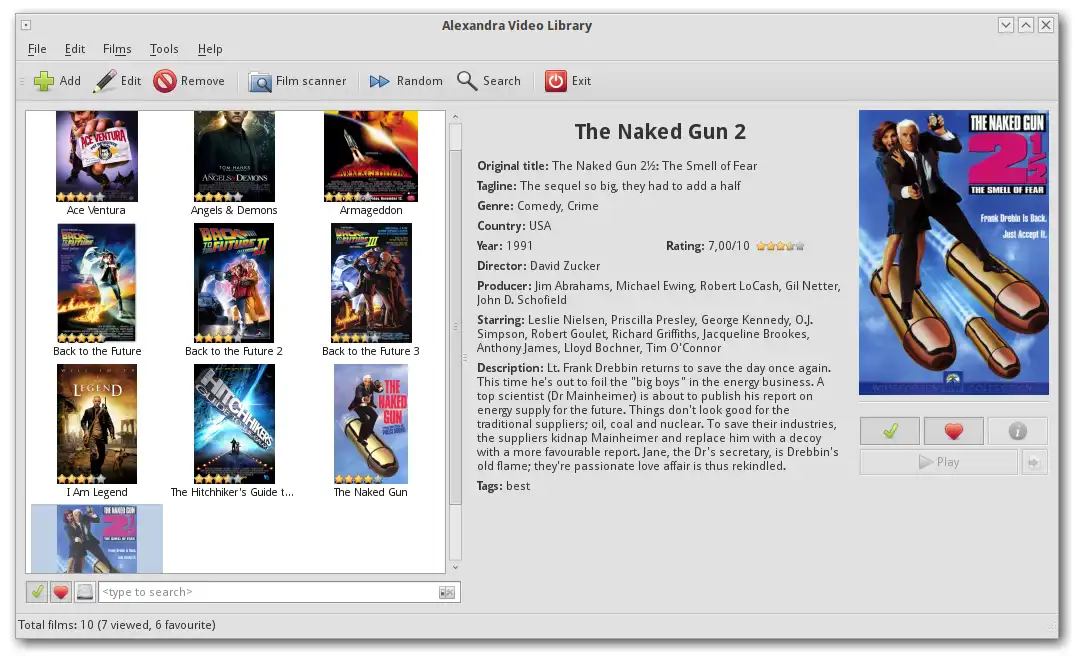This screenshot has height=656, width=1078.
Task: Clear the search field with its clear icon
Action: pos(447,592)
